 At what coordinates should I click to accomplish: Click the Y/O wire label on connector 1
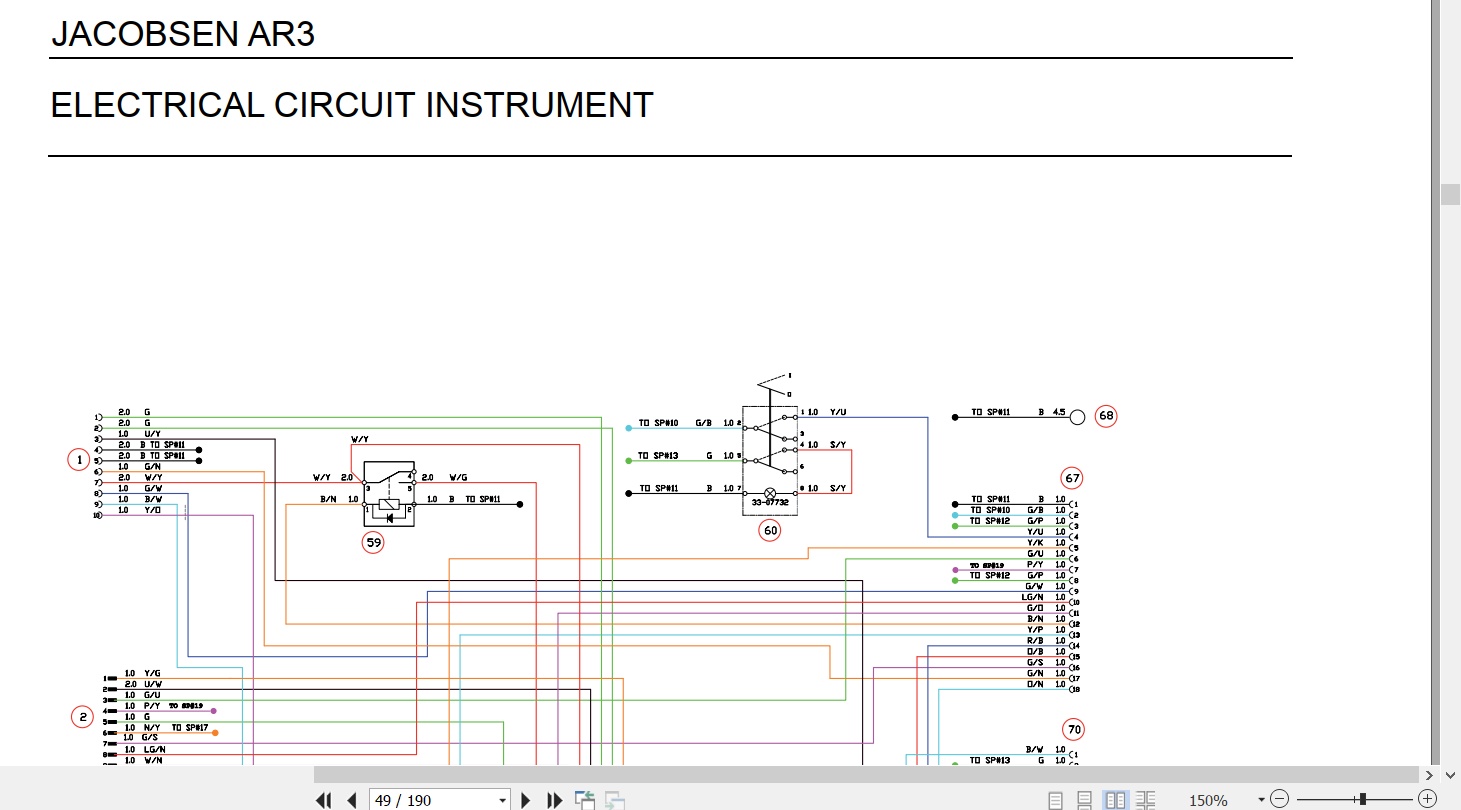coord(152,510)
